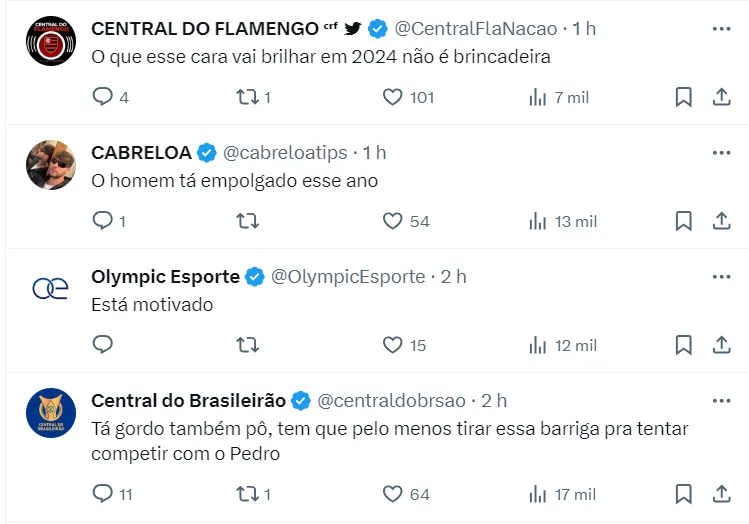Open the @cabreloatips handle link

(x=285, y=153)
